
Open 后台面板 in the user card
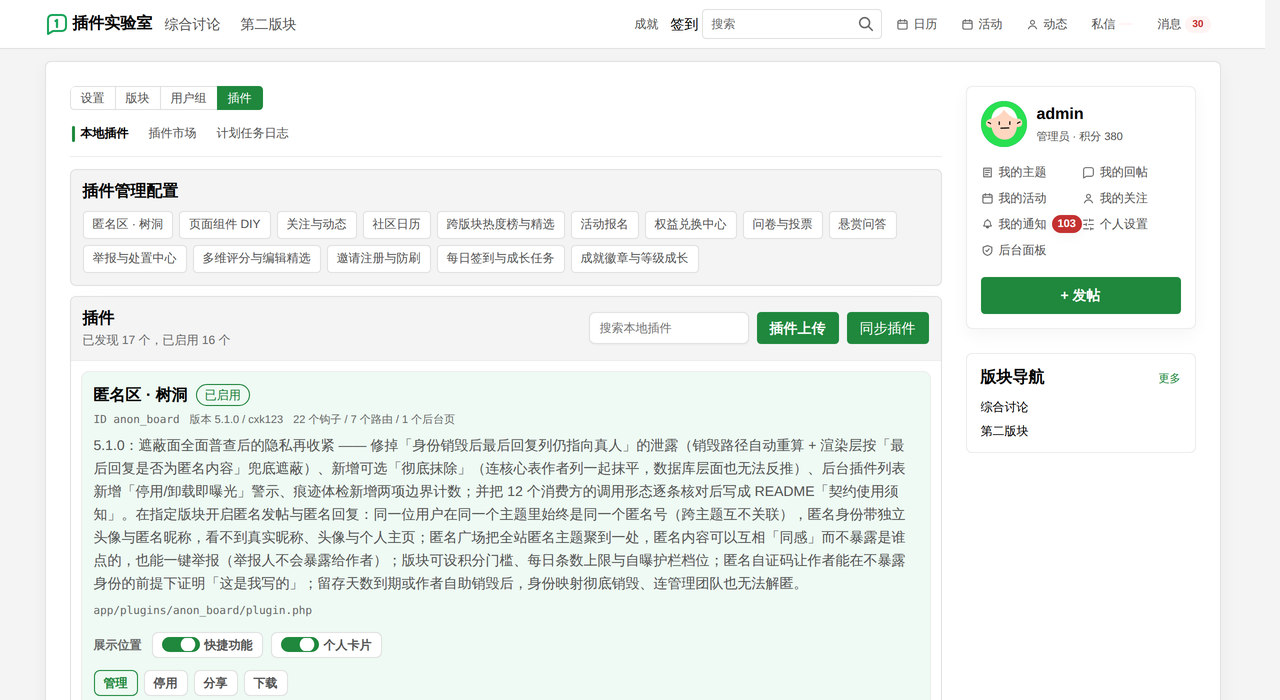click(x=1014, y=250)
